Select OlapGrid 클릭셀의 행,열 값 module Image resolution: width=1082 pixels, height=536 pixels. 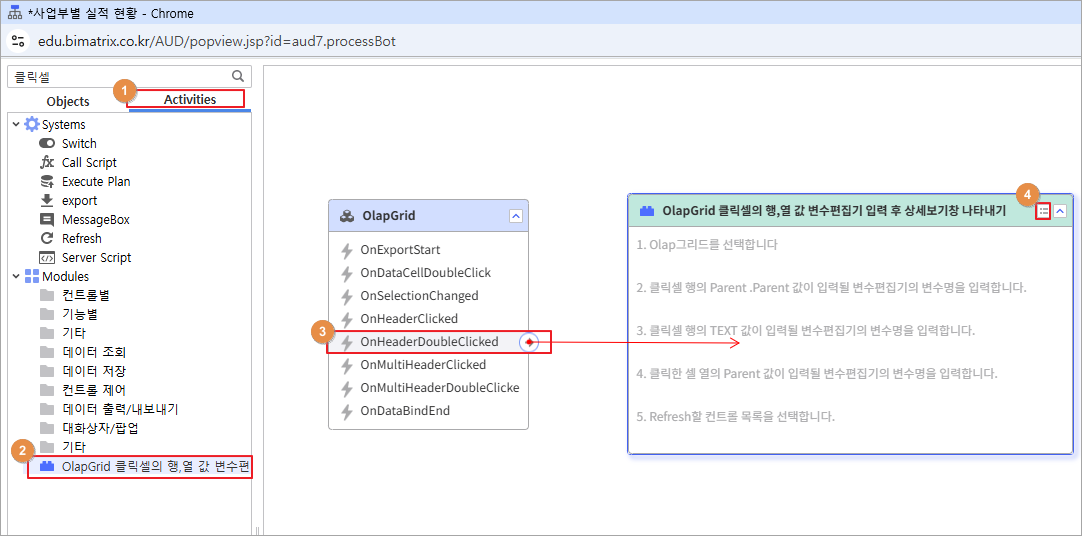155,466
